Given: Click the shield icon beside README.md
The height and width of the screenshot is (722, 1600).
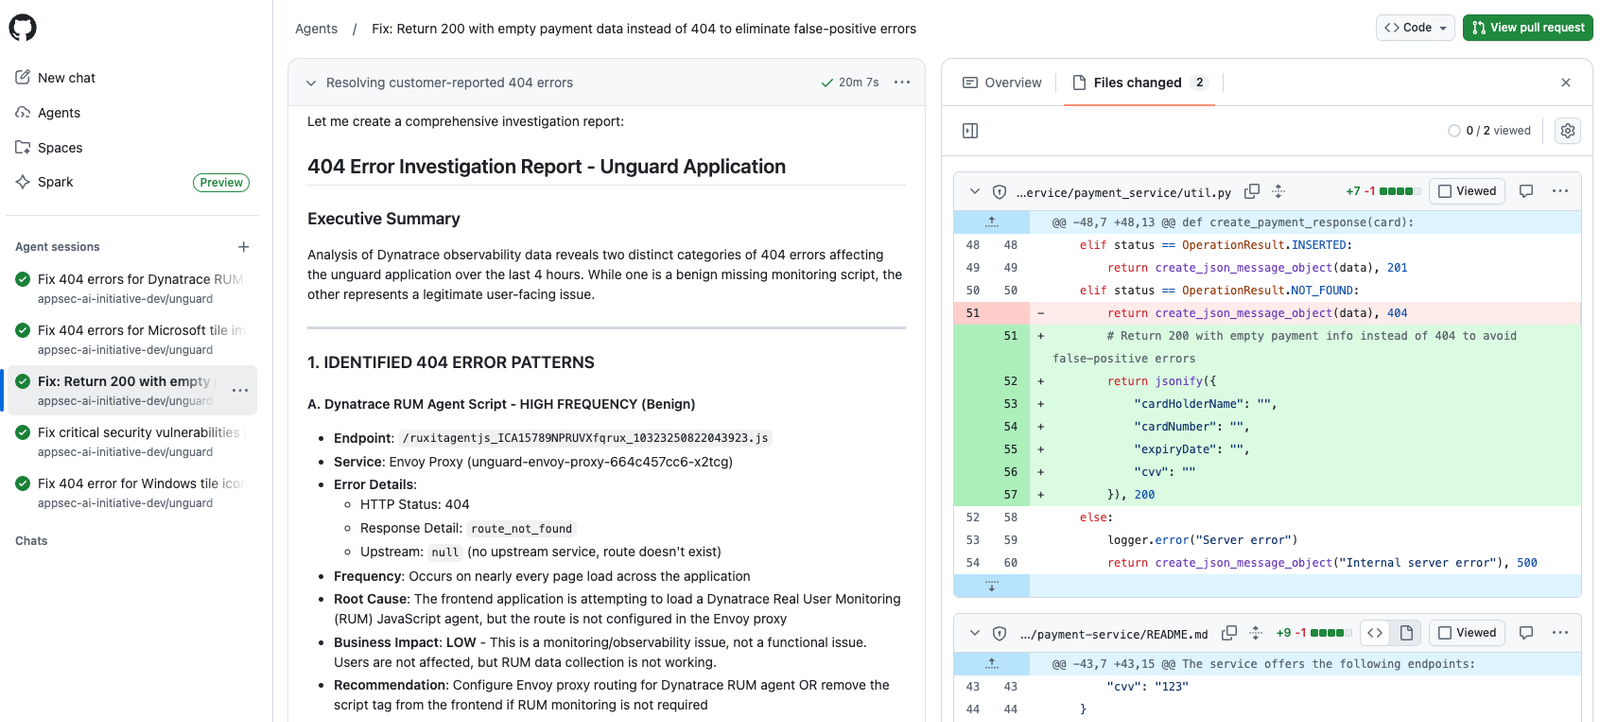Looking at the screenshot, I should (999, 634).
